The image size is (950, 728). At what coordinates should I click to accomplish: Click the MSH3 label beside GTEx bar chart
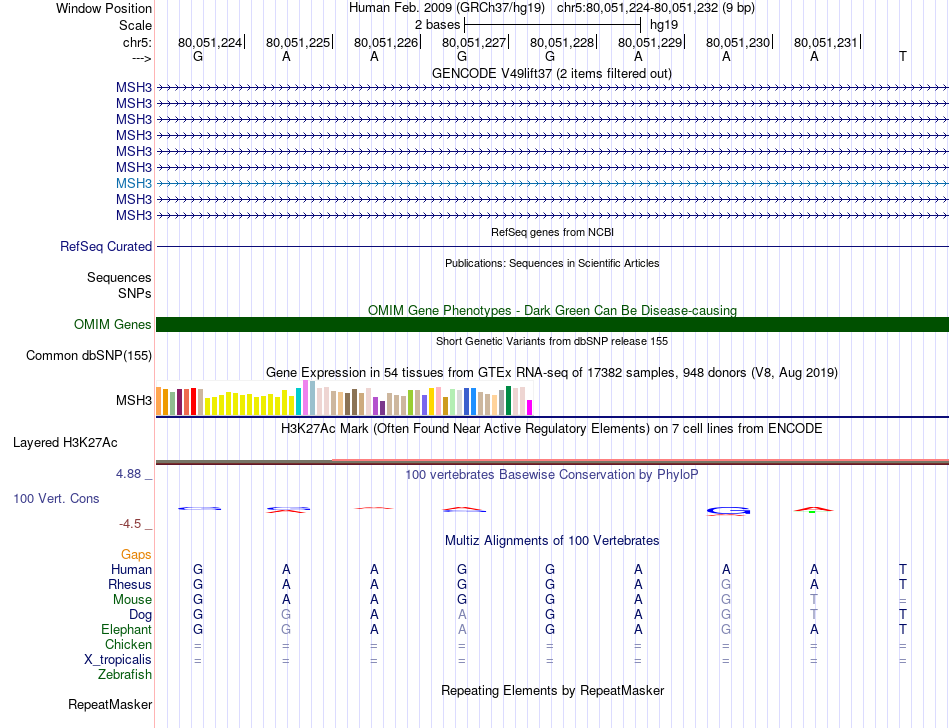pos(133,401)
